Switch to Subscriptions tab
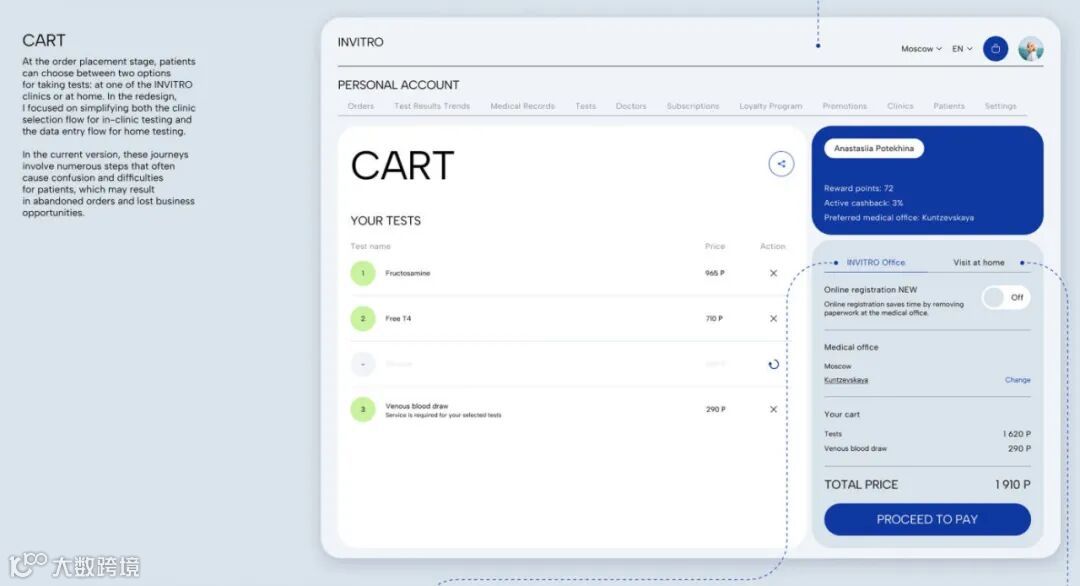1080x586 pixels. [x=693, y=106]
